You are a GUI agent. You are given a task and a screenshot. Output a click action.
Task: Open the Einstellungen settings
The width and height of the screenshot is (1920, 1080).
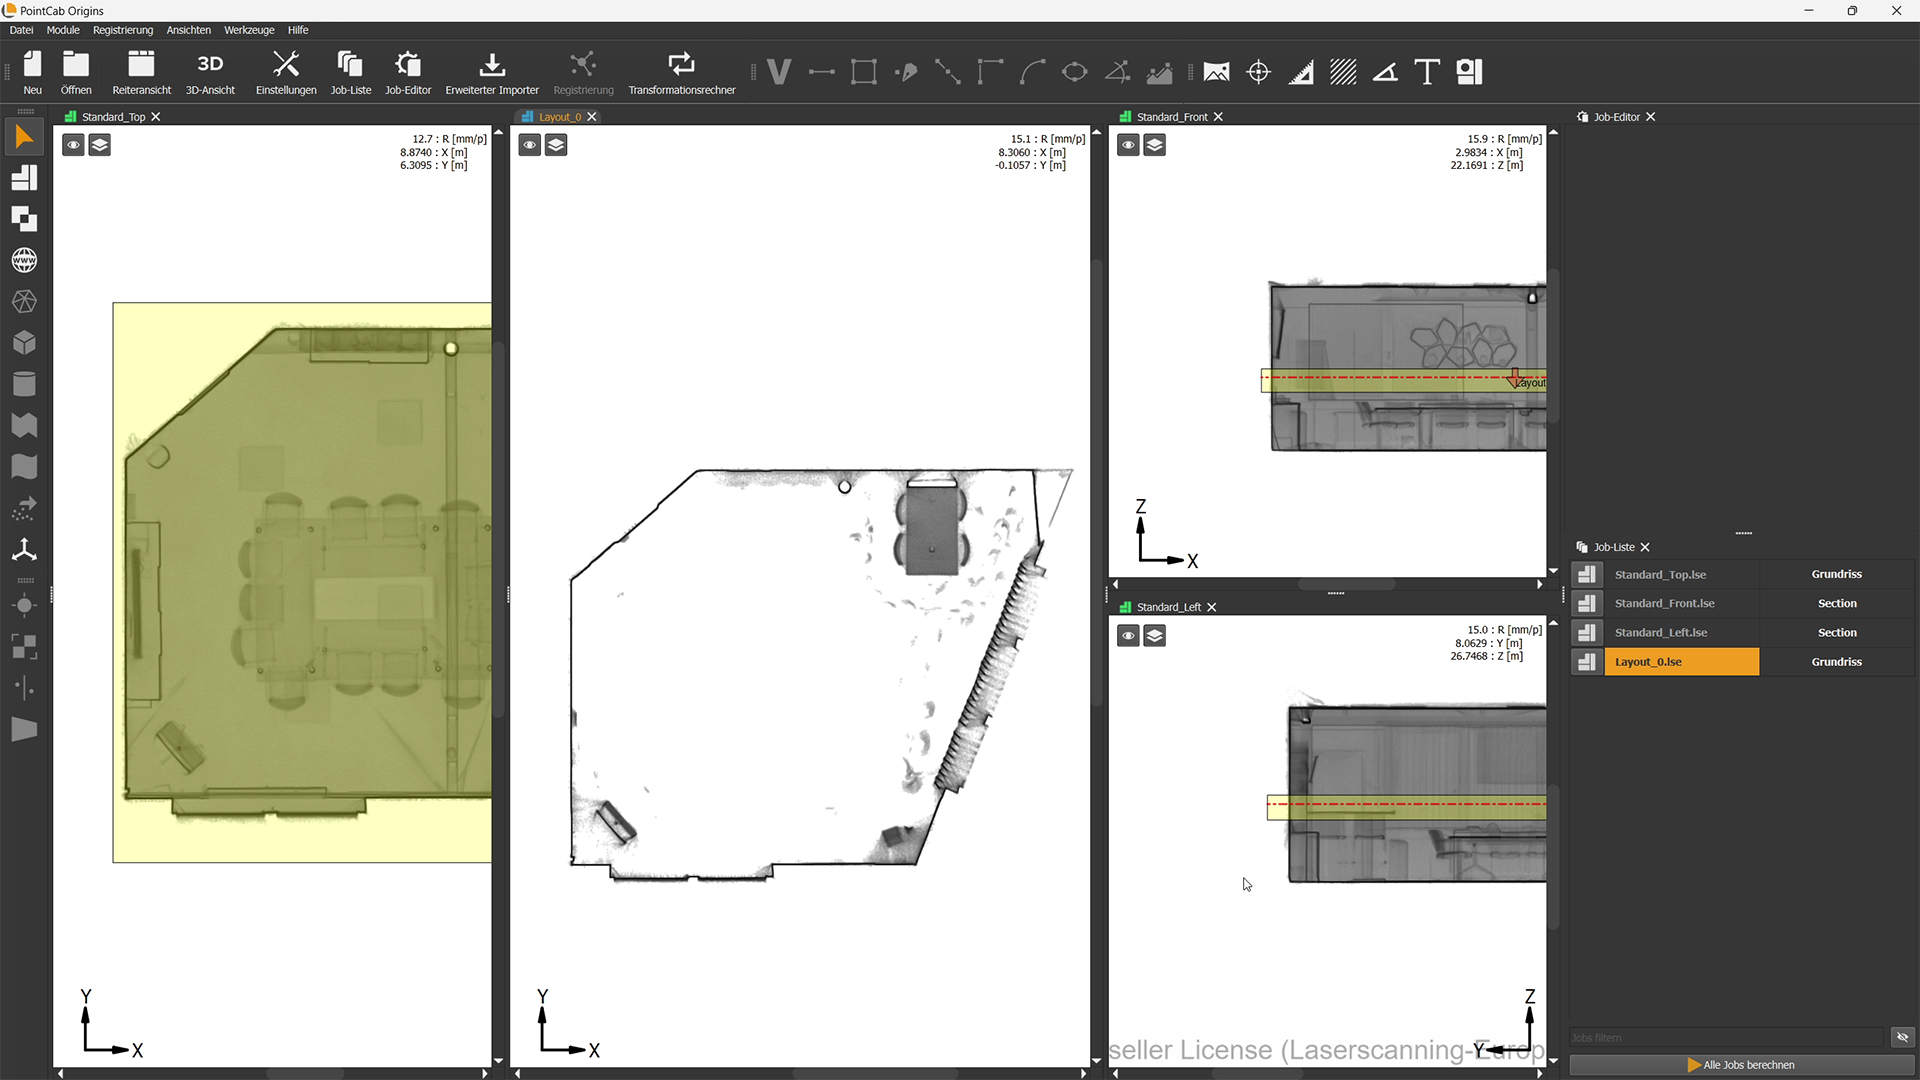[x=286, y=73]
